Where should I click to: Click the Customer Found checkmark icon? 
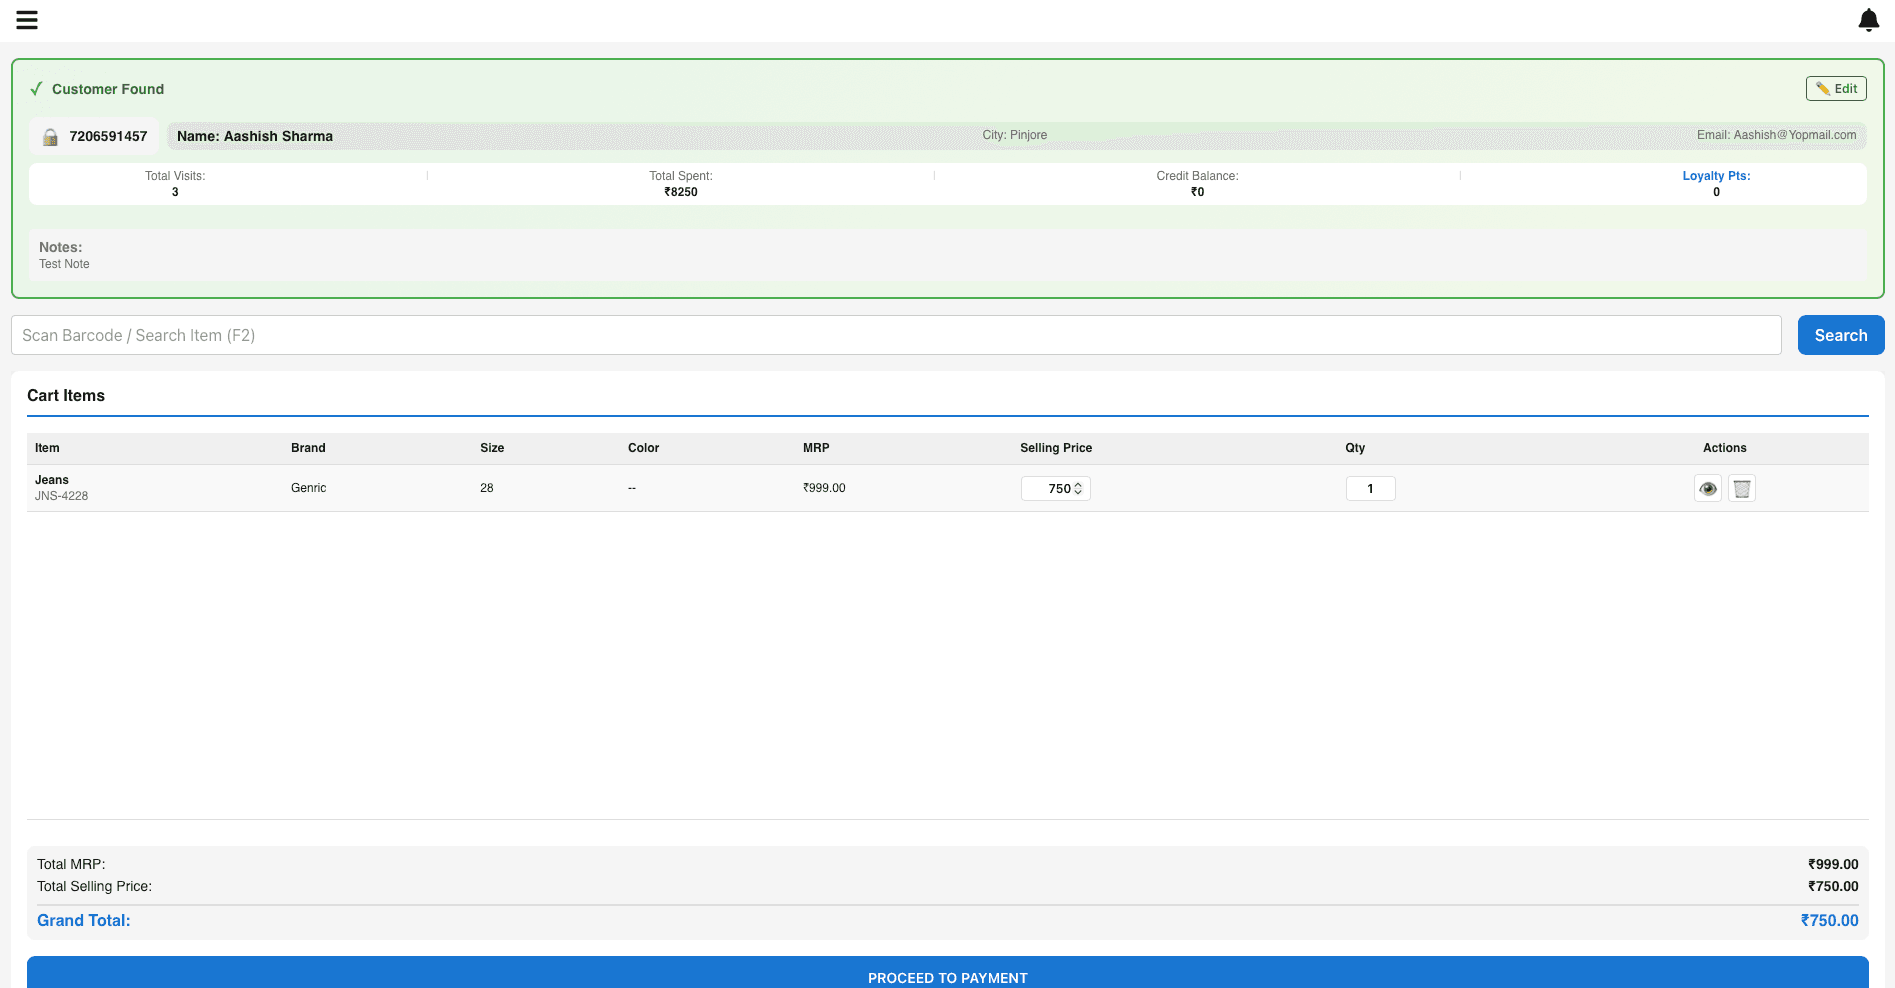tap(36, 89)
